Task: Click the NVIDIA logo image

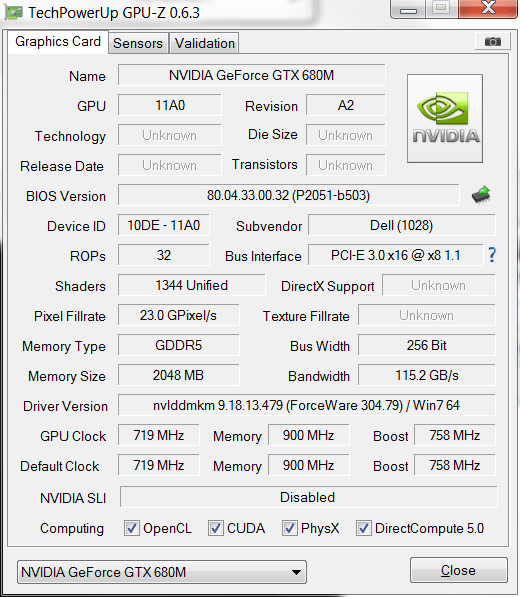Action: coord(445,118)
